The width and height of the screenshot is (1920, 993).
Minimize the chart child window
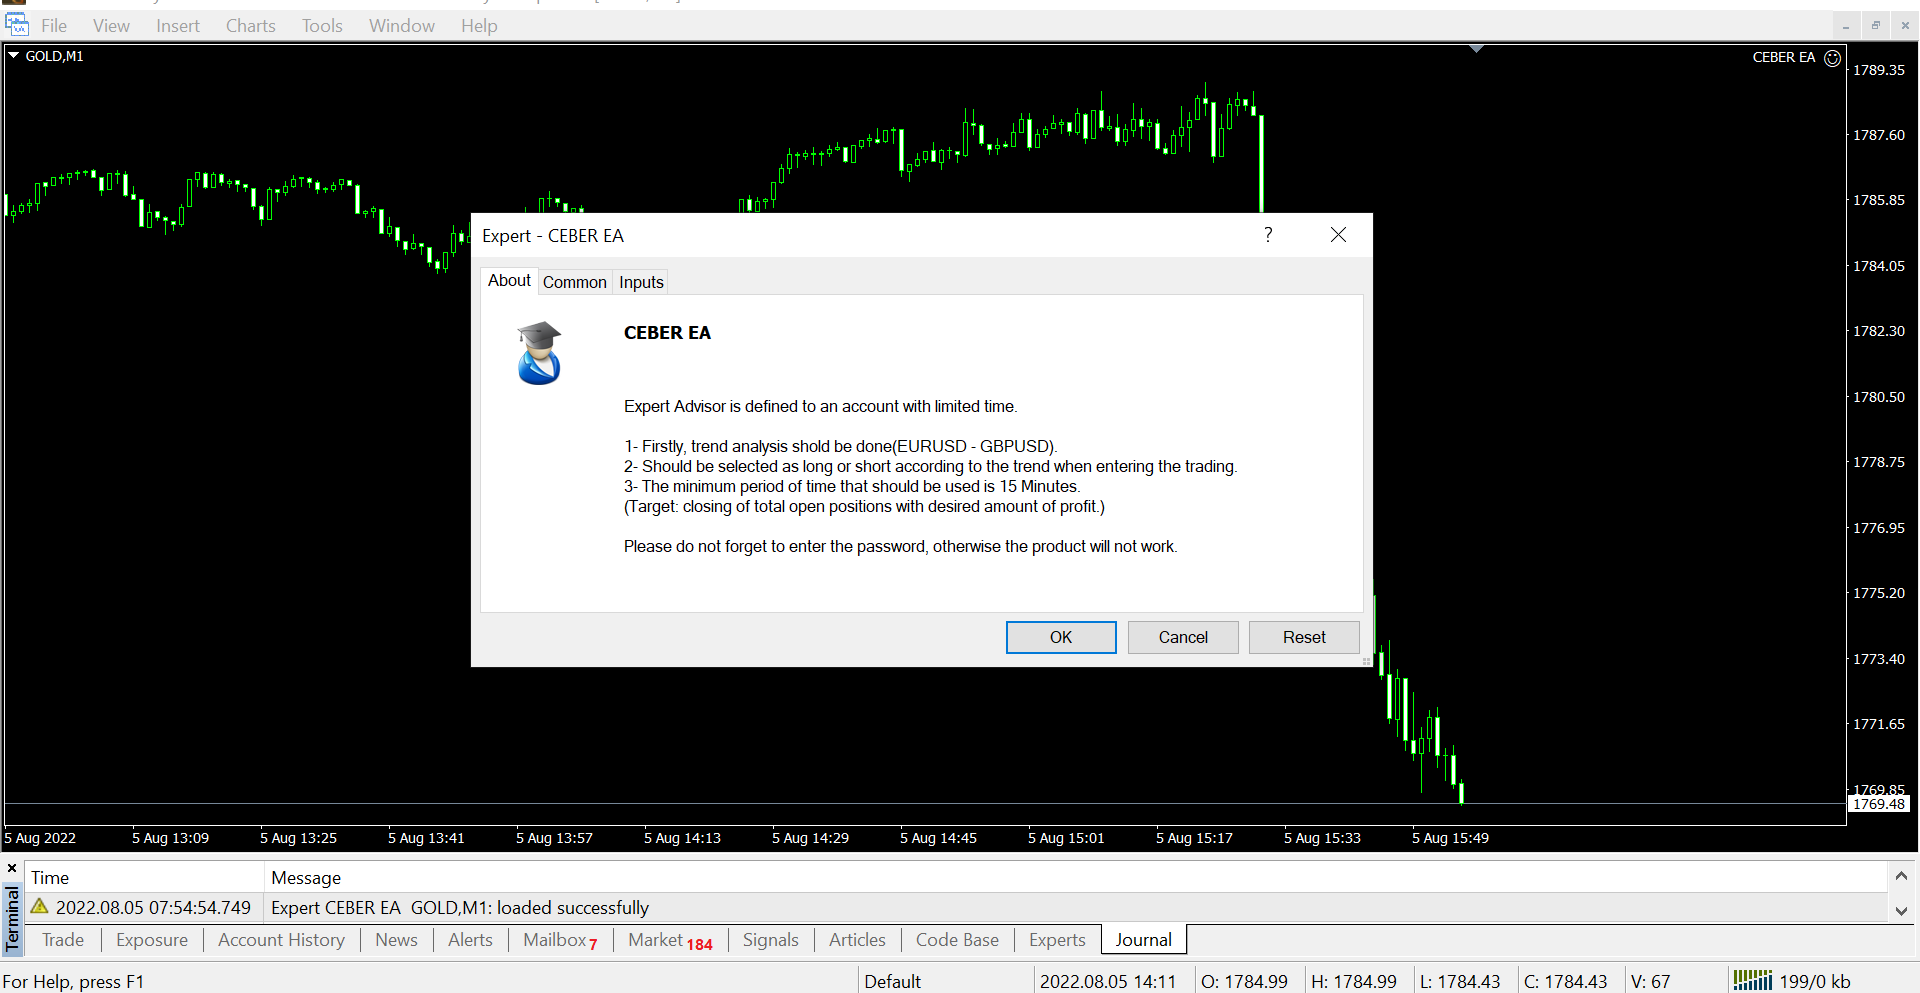[x=1846, y=26]
